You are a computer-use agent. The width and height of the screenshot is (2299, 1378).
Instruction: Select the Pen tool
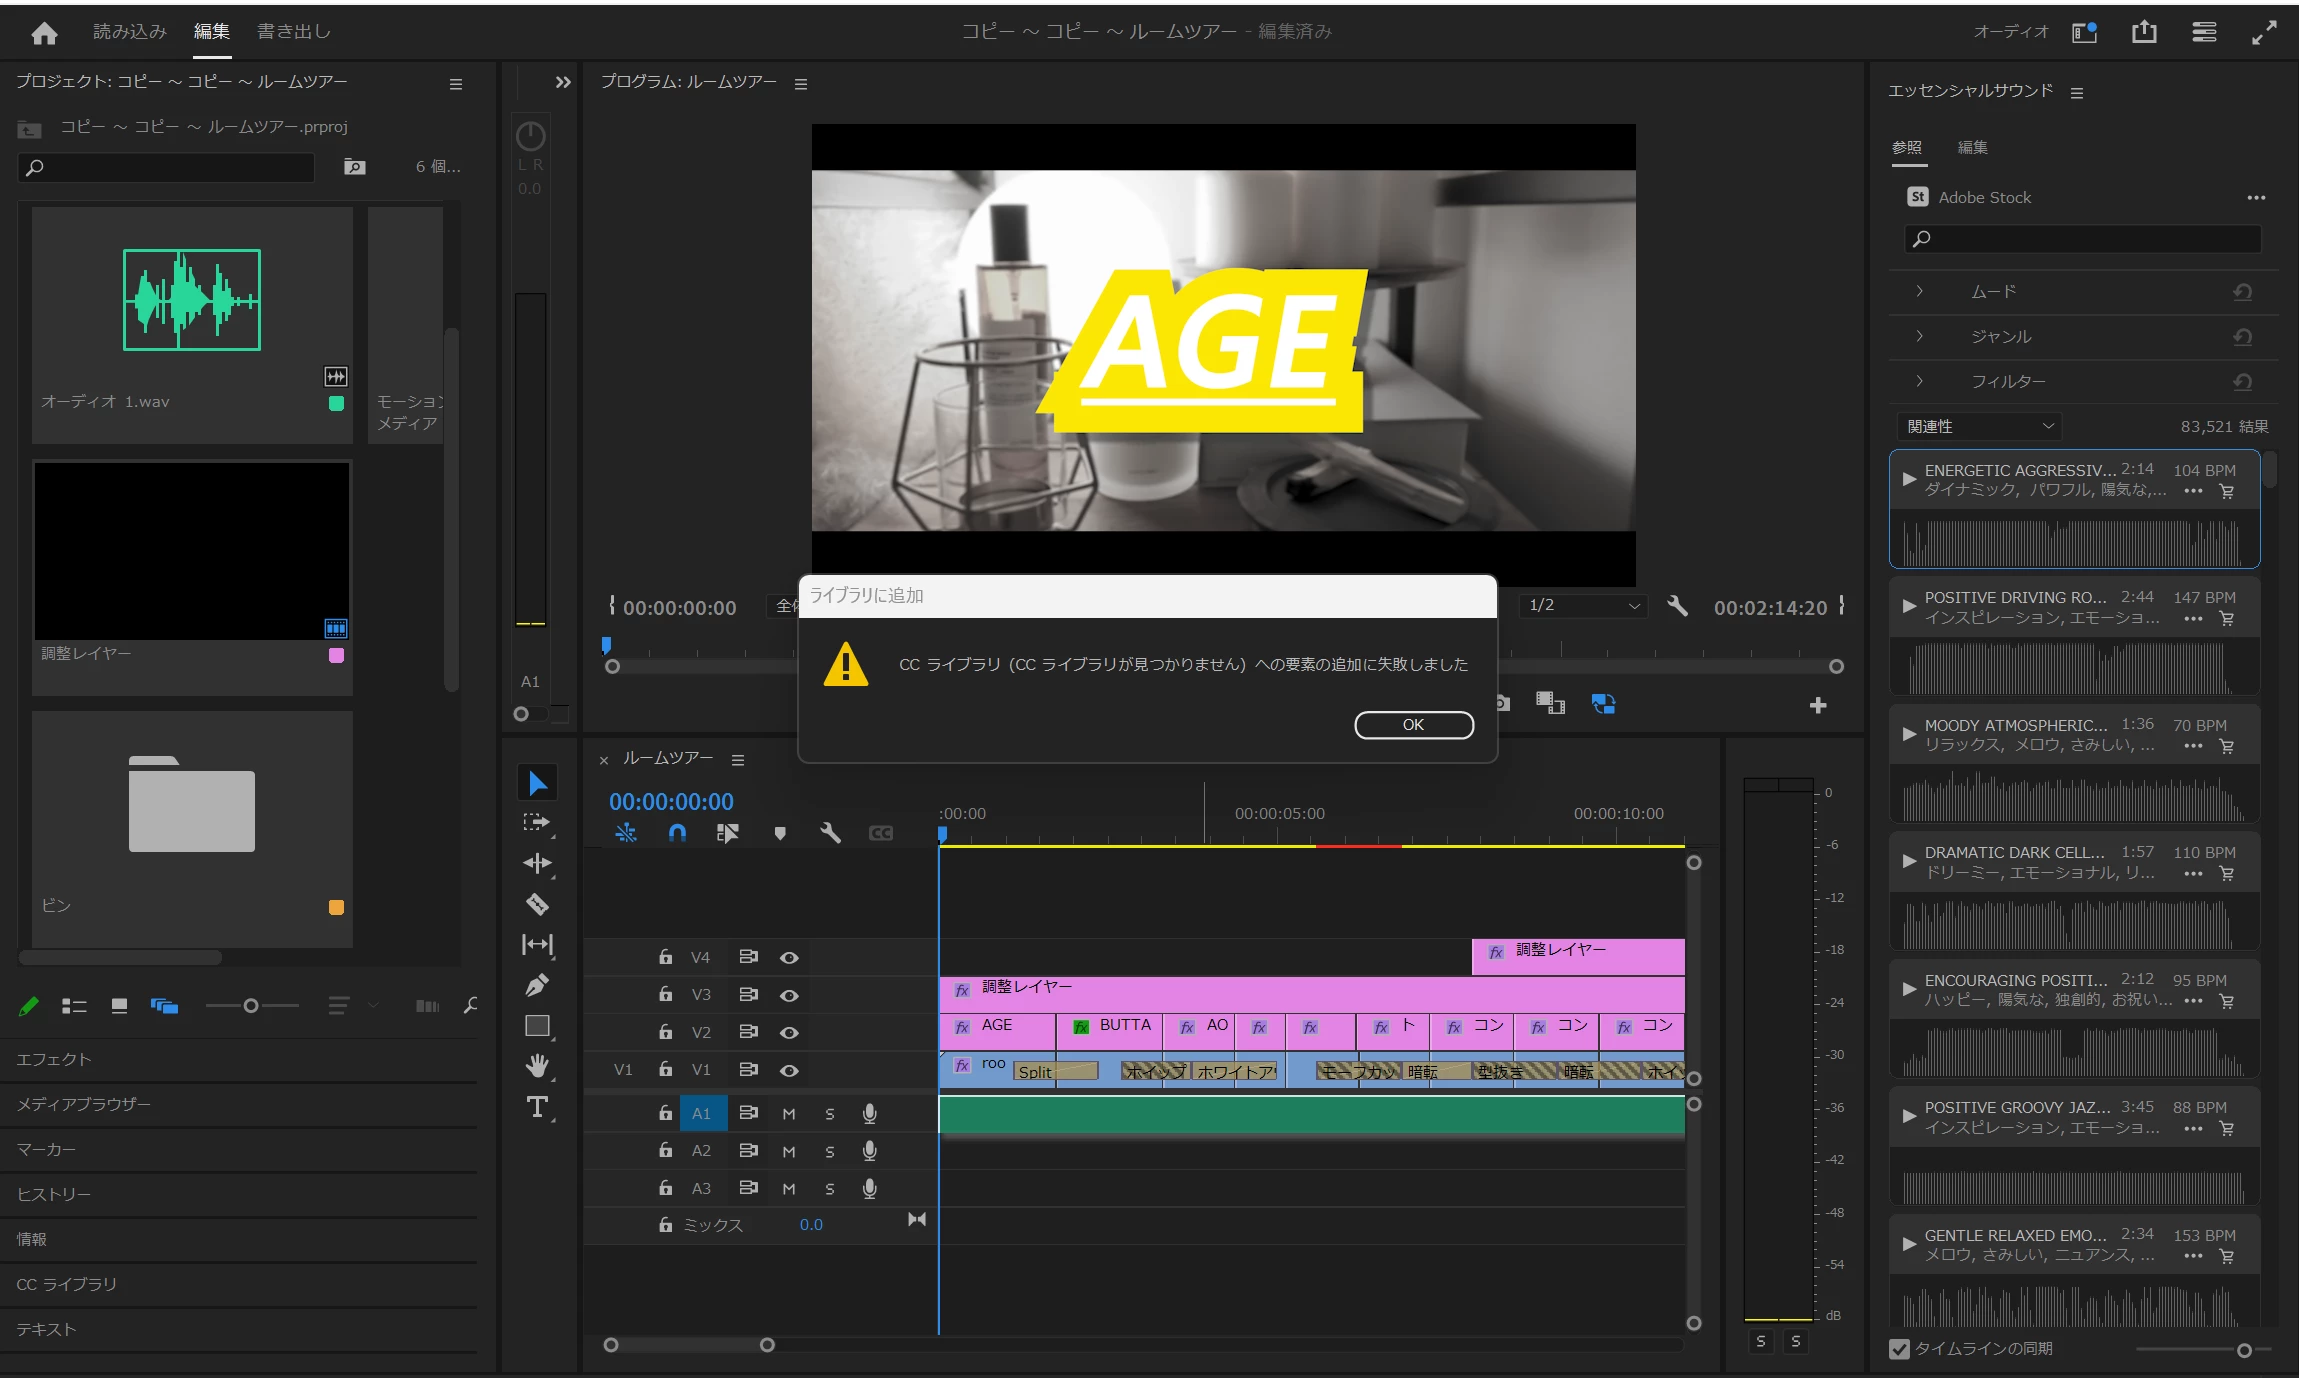click(x=537, y=986)
